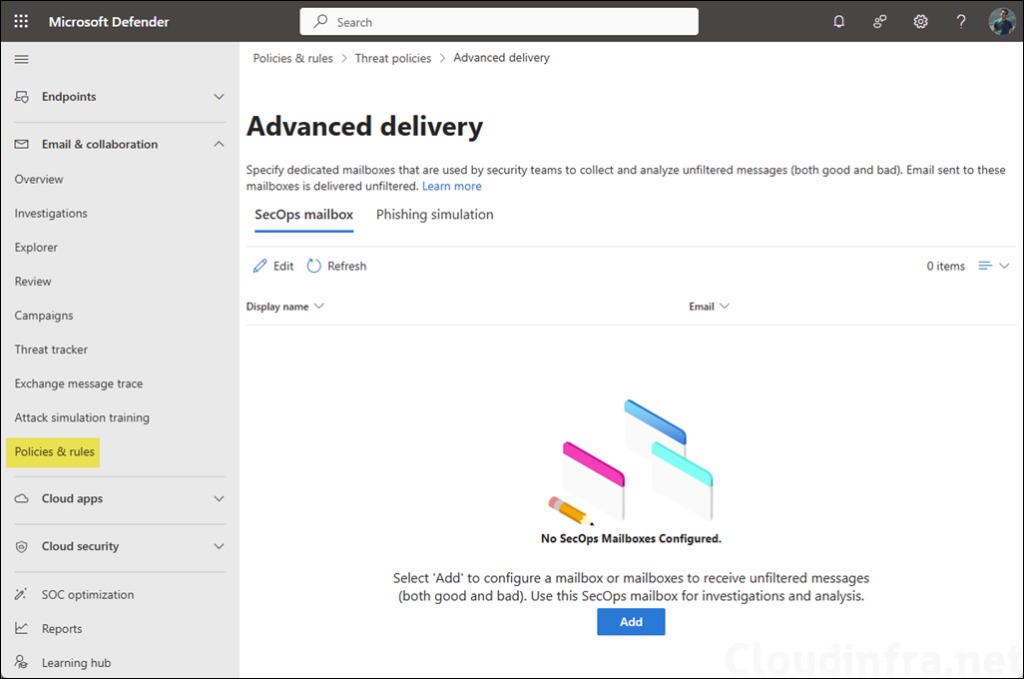1024x679 pixels.
Task: Open the view options list dropdown
Action: pyautogui.click(x=993, y=266)
